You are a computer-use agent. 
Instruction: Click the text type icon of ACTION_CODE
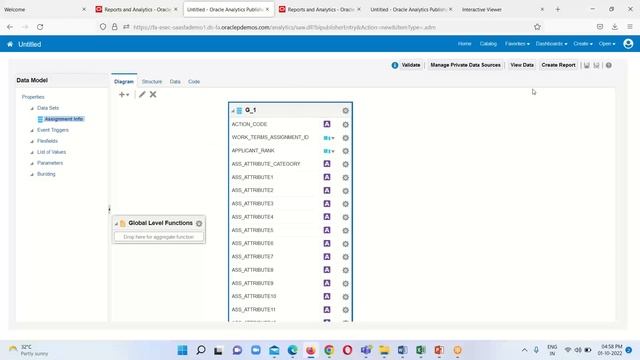[327, 124]
